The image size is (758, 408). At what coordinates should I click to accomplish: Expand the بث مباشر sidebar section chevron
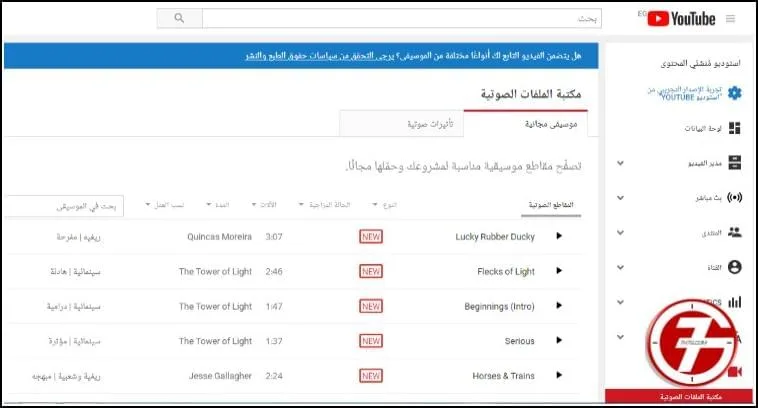click(621, 198)
